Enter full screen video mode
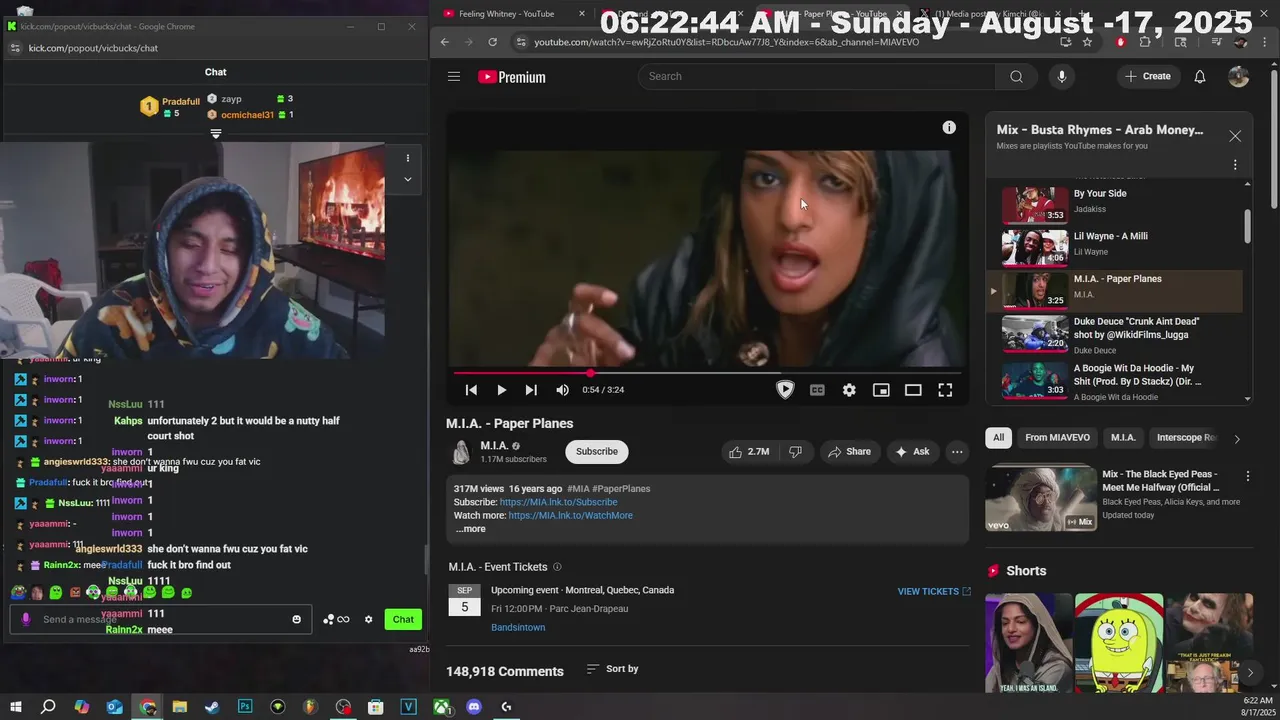The image size is (1280, 720). [945, 390]
